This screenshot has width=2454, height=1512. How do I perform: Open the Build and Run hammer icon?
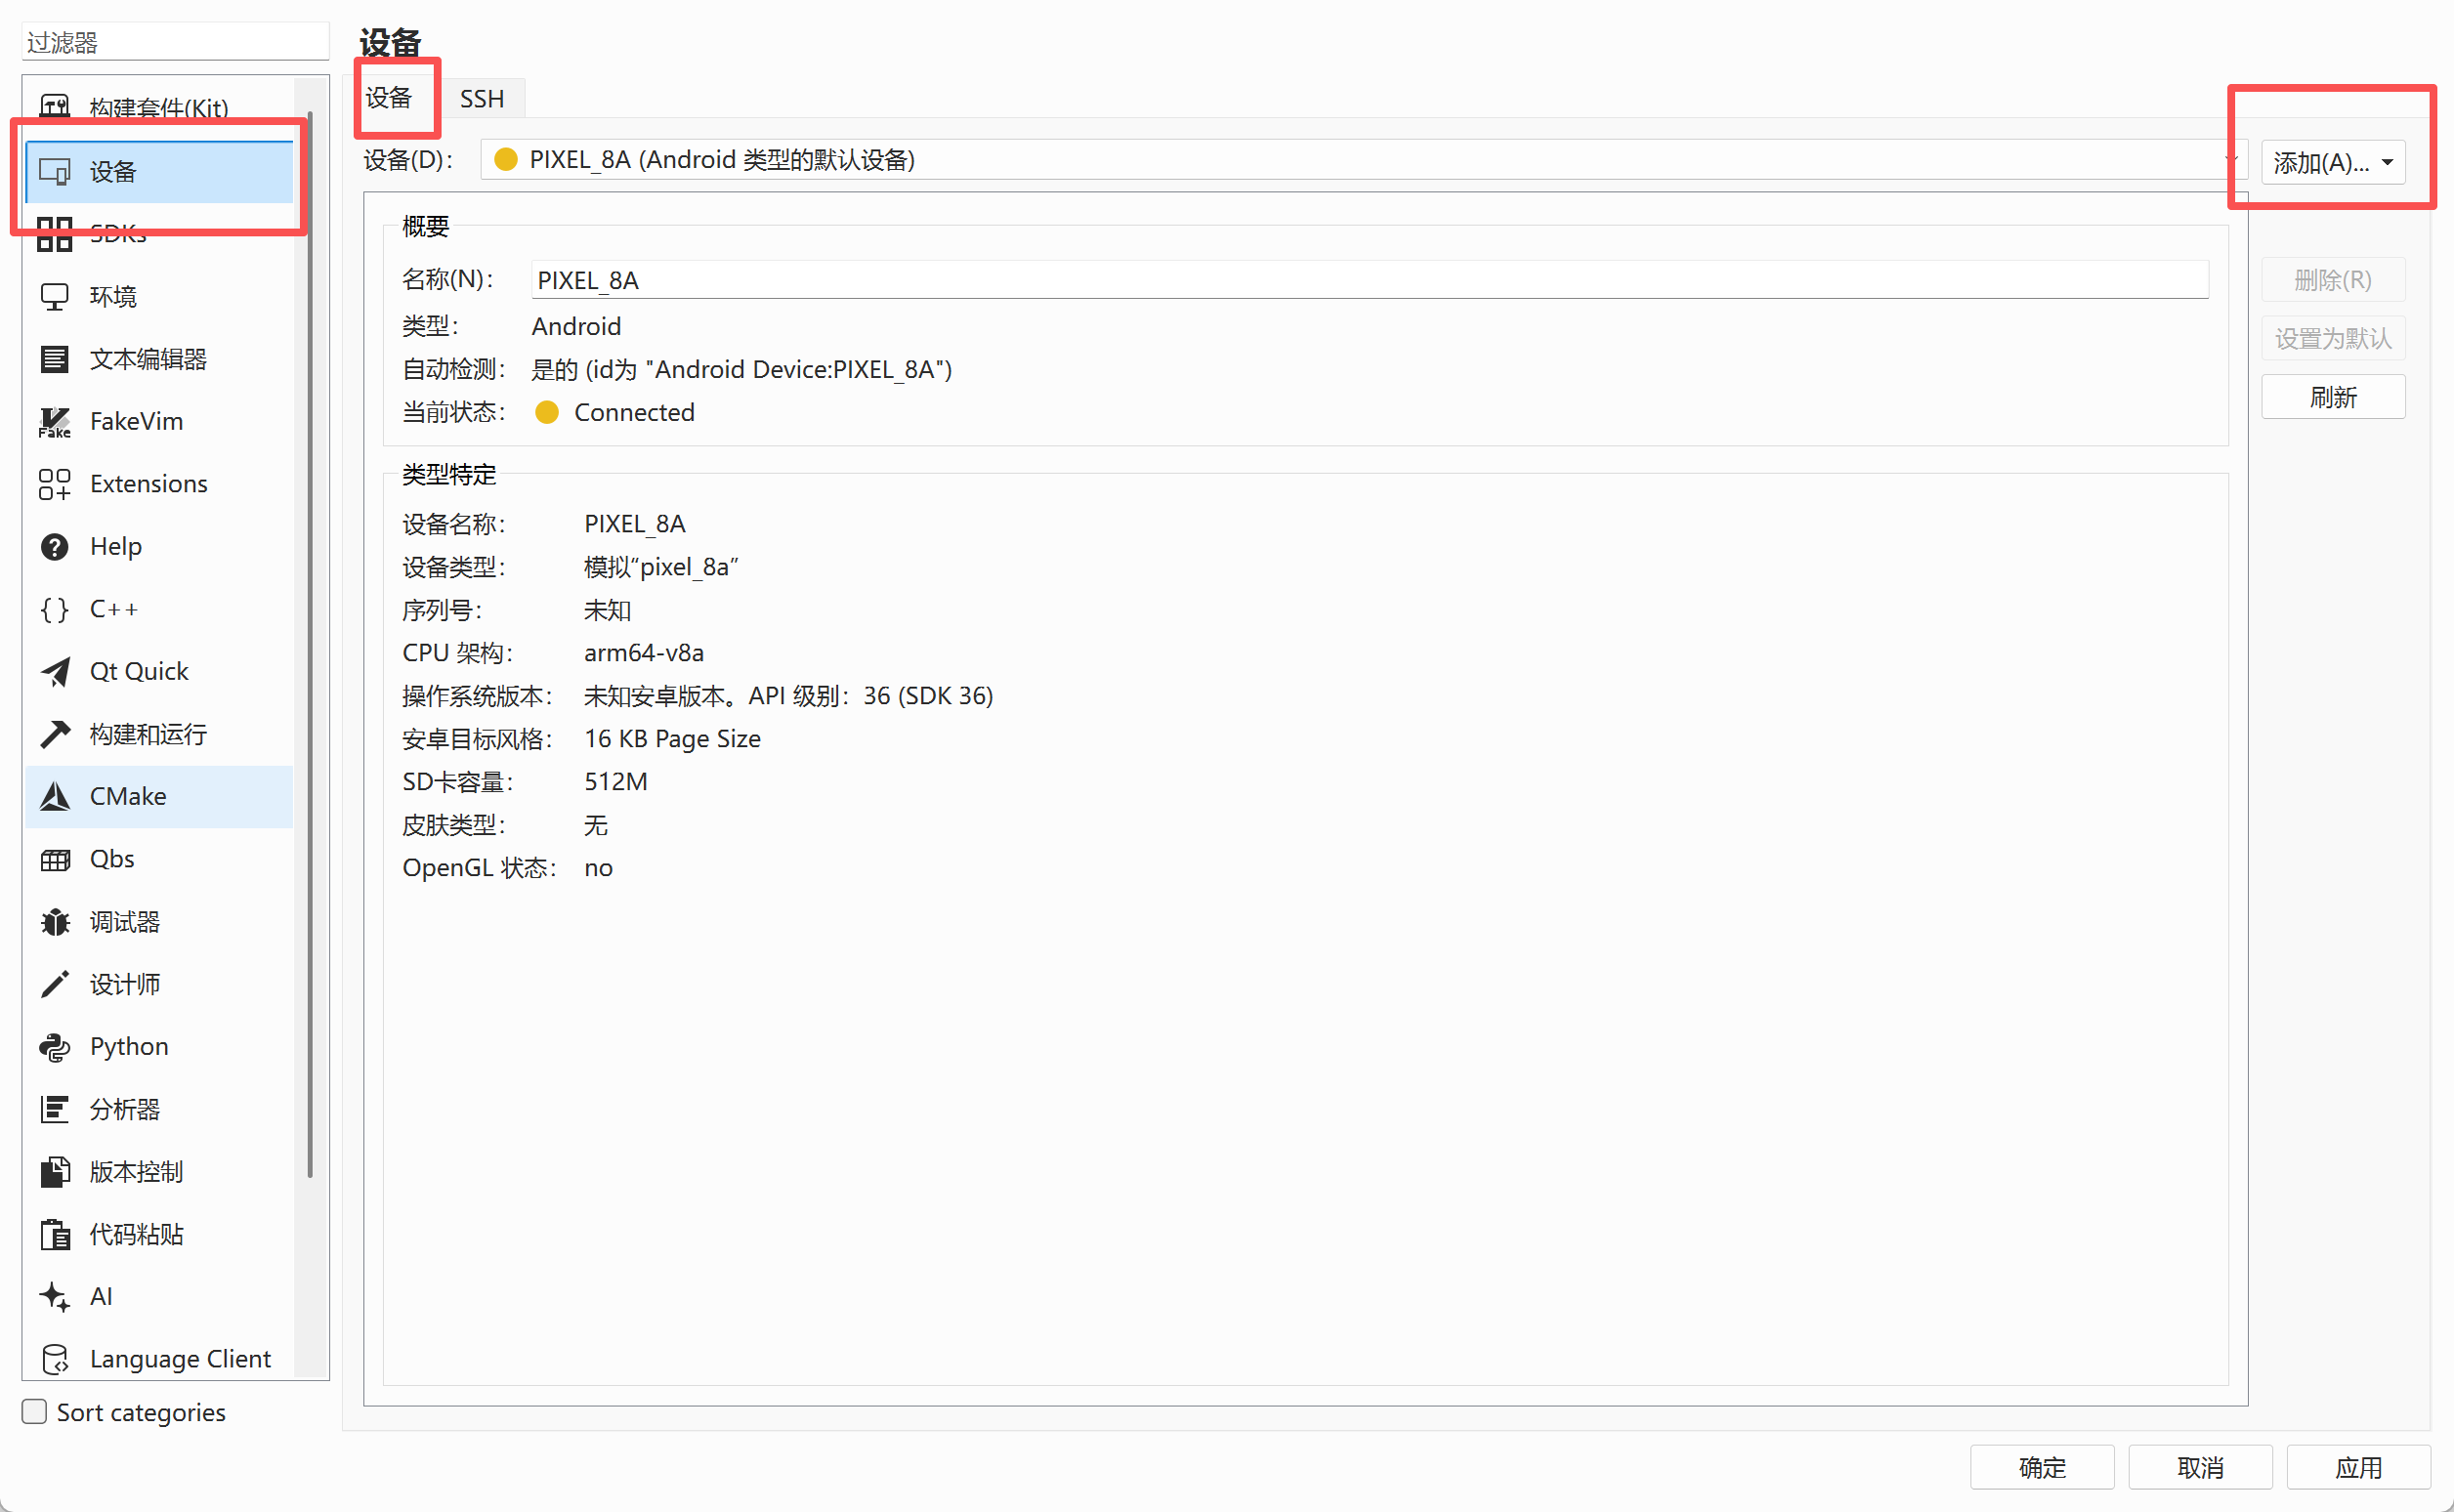tap(54, 734)
